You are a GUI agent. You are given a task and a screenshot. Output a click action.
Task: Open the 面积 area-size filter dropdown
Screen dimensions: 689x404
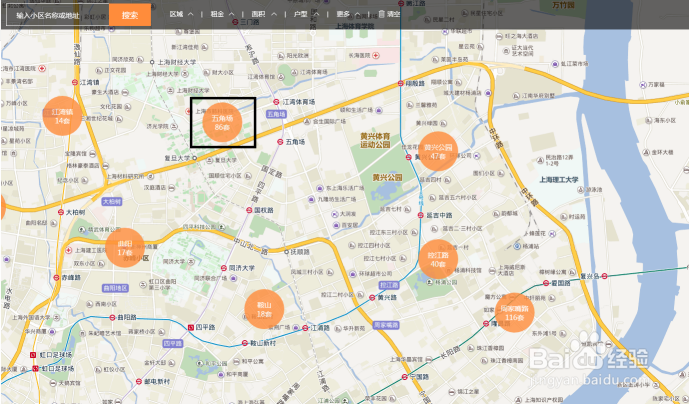click(264, 14)
